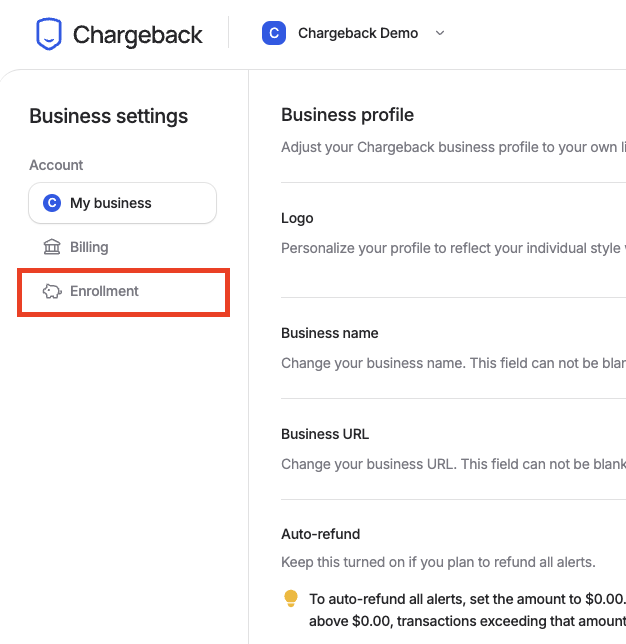Select the My business sidebar item

(x=122, y=203)
